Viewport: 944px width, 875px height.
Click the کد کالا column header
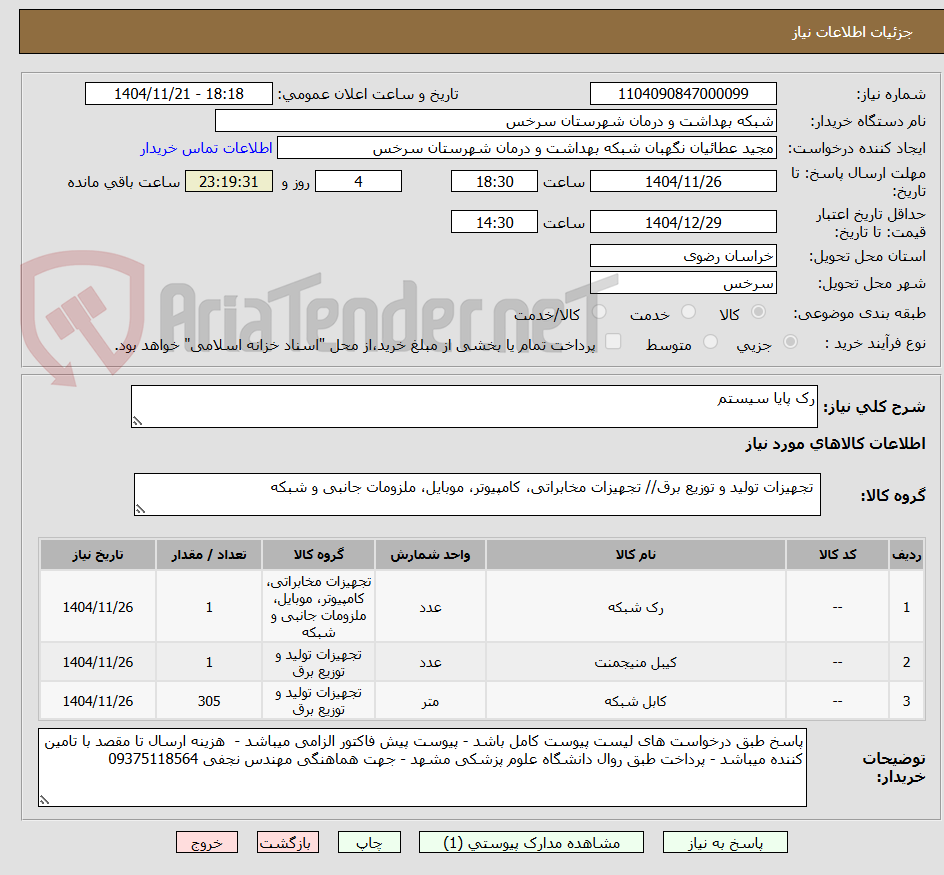click(837, 555)
